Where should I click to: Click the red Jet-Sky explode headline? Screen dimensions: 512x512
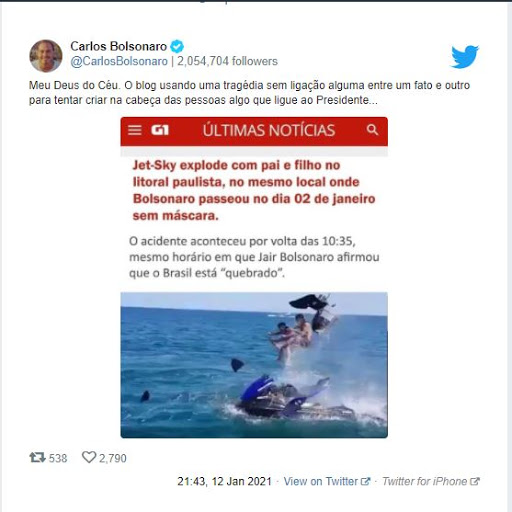click(254, 190)
